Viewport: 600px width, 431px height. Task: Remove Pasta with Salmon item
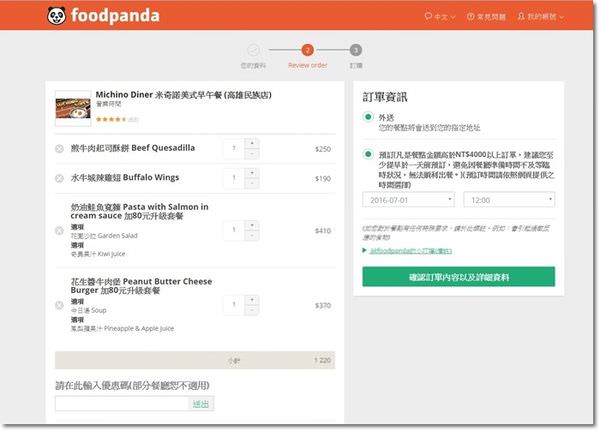(60, 230)
